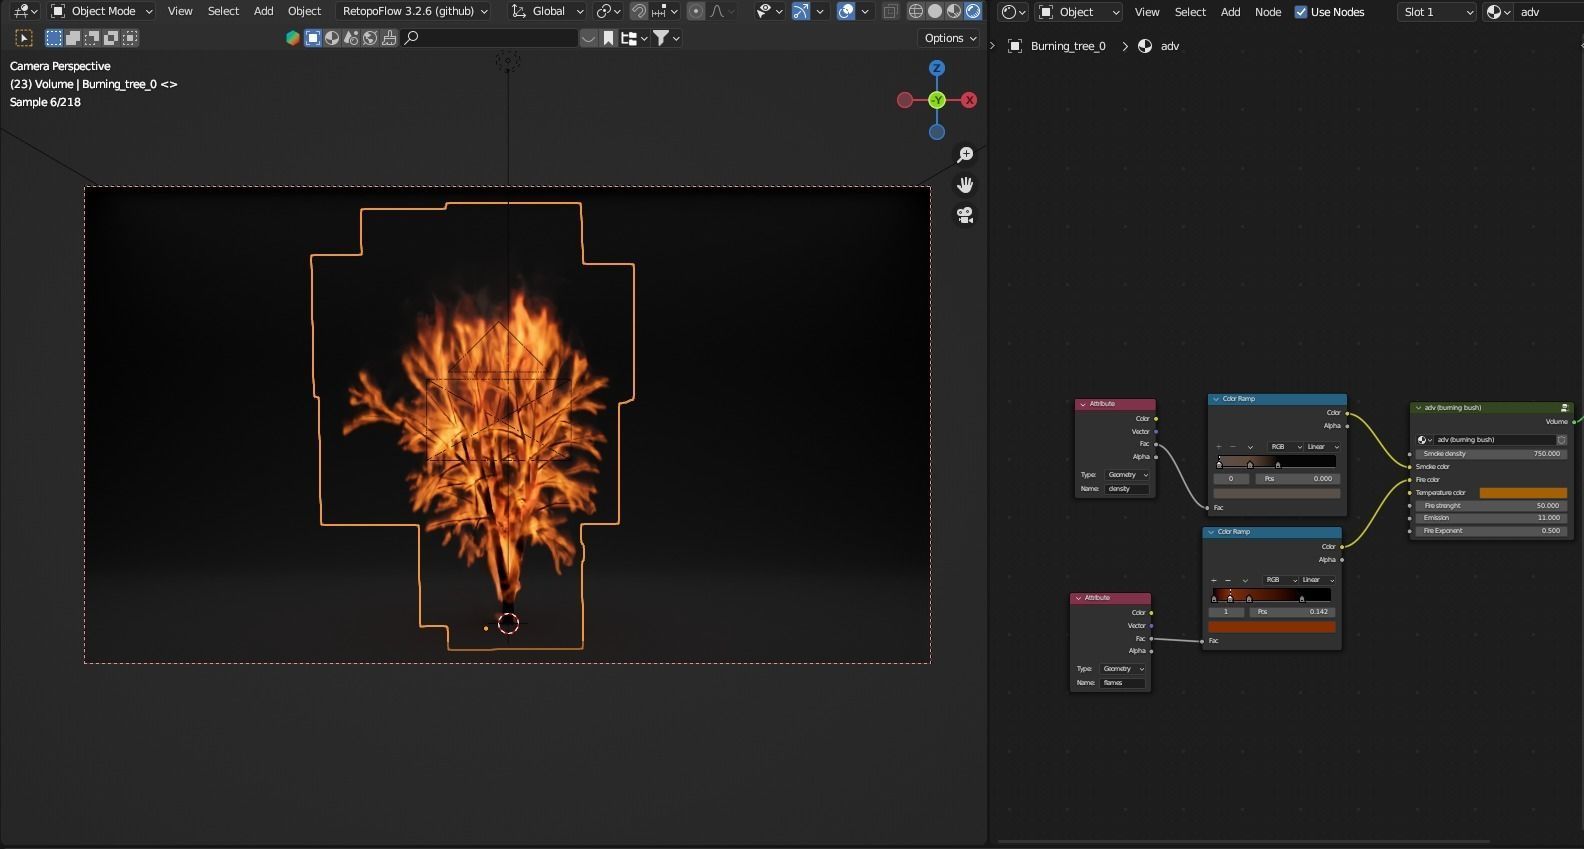Image resolution: width=1584 pixels, height=849 pixels.
Task: Open the Object menu in 3D viewport
Action: [304, 11]
